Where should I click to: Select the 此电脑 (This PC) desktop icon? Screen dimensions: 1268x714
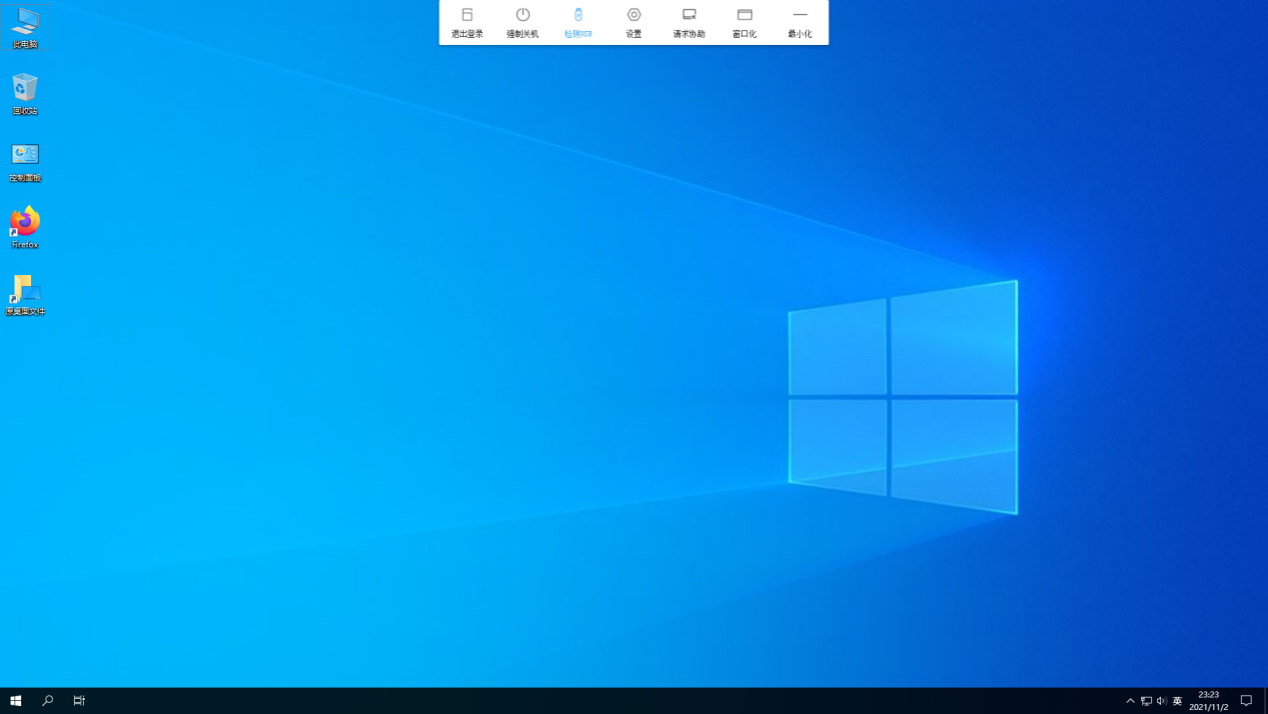tap(25, 28)
